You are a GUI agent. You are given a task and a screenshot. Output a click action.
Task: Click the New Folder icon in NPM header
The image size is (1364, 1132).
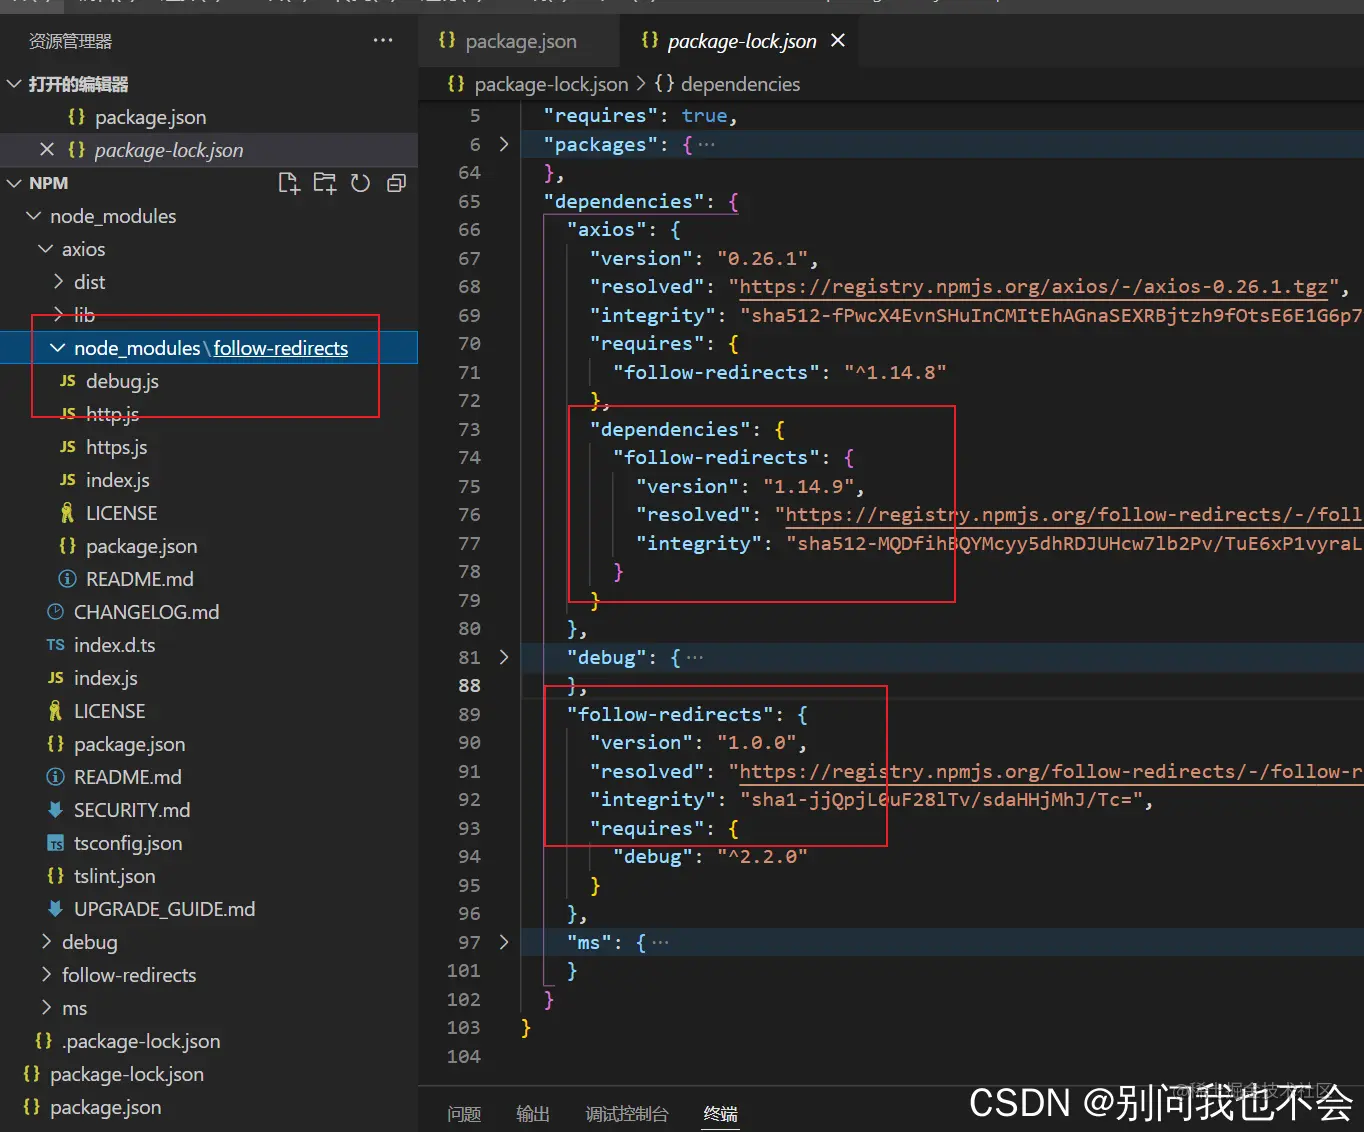(325, 183)
